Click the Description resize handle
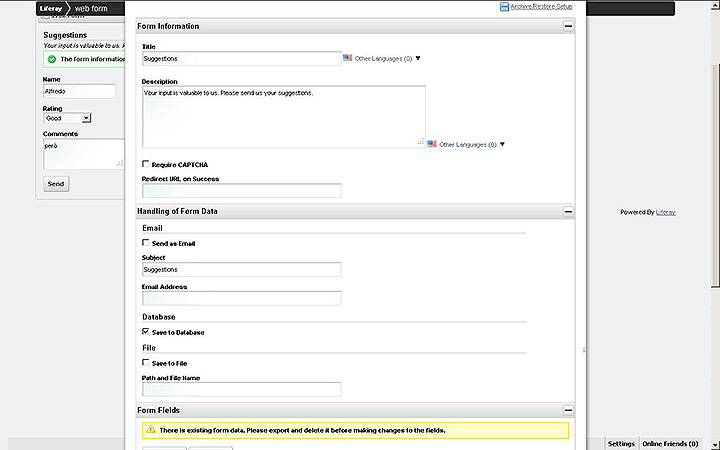720x450 pixels. click(x=421, y=142)
